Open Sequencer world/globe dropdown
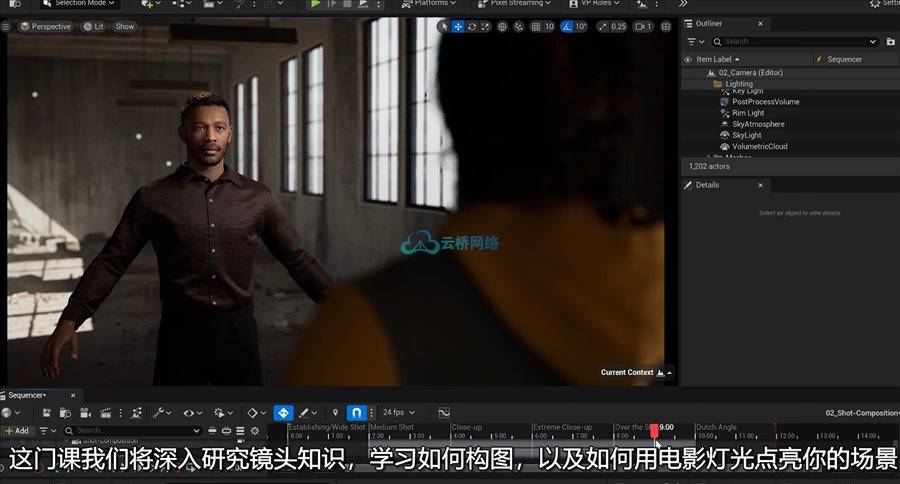 tap(10, 413)
